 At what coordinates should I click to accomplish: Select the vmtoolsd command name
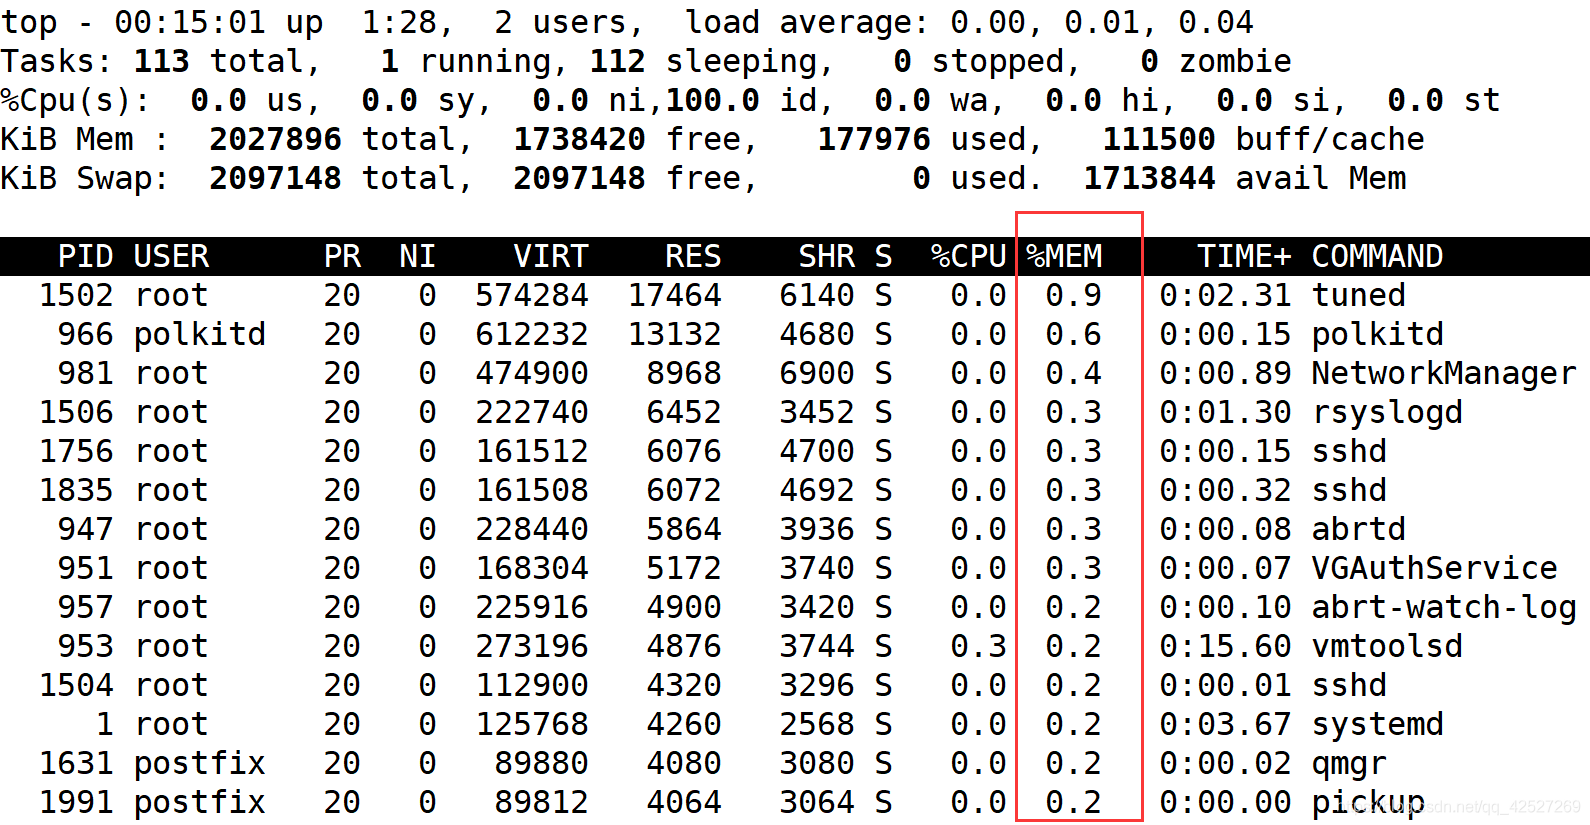click(x=1387, y=647)
